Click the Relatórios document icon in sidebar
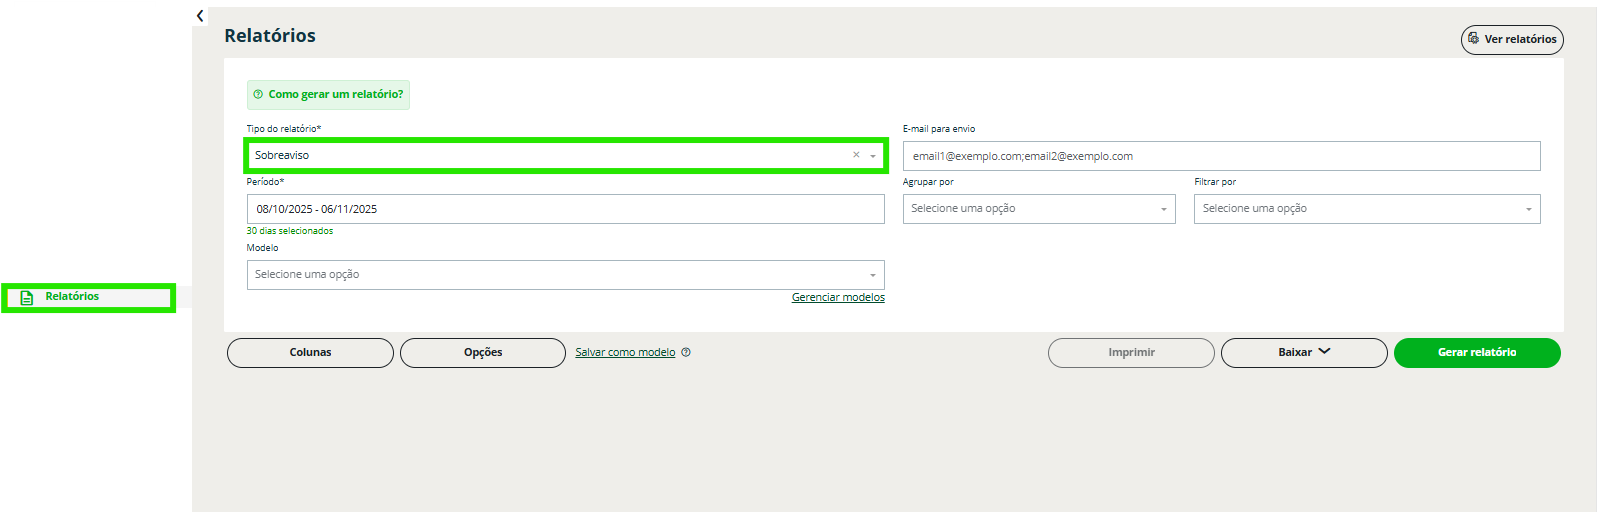This screenshot has width=1597, height=512. (x=27, y=297)
